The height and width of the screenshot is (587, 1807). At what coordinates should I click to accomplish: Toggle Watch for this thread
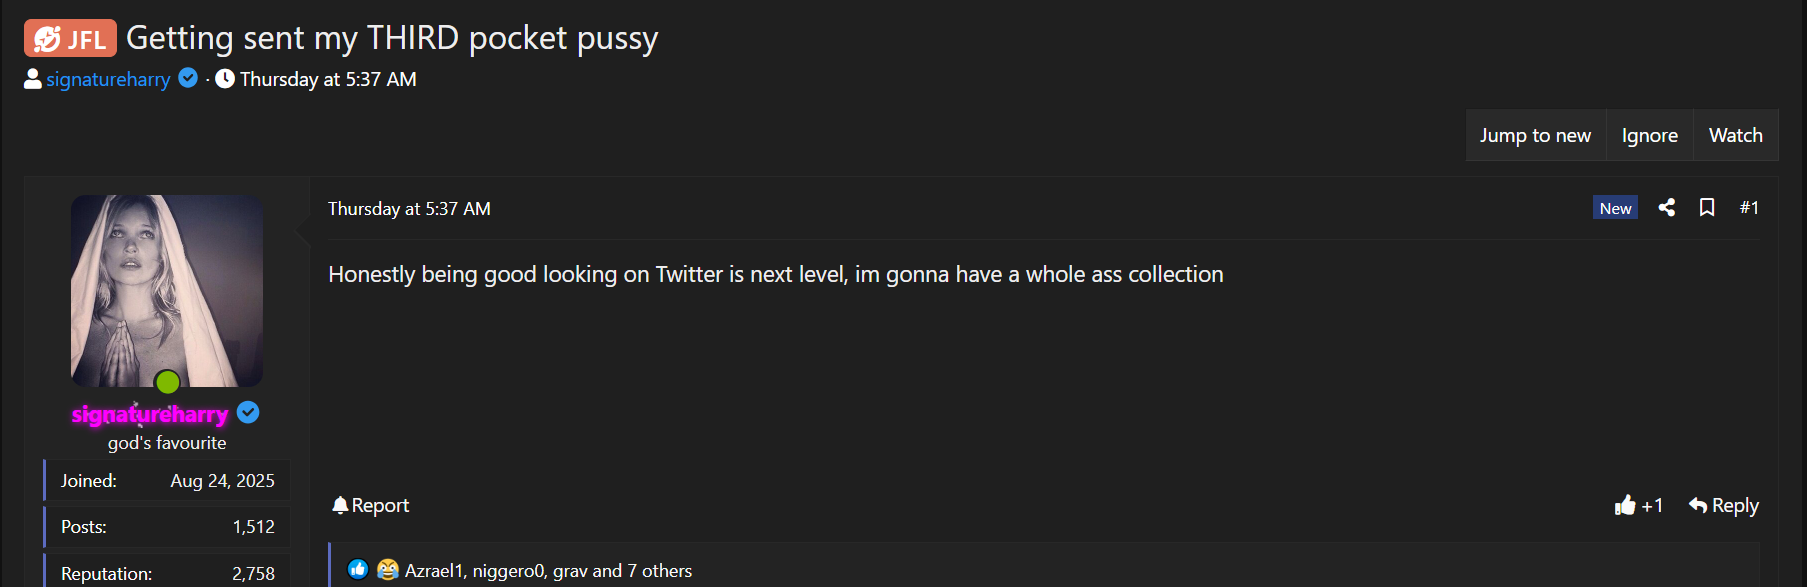[x=1735, y=134]
